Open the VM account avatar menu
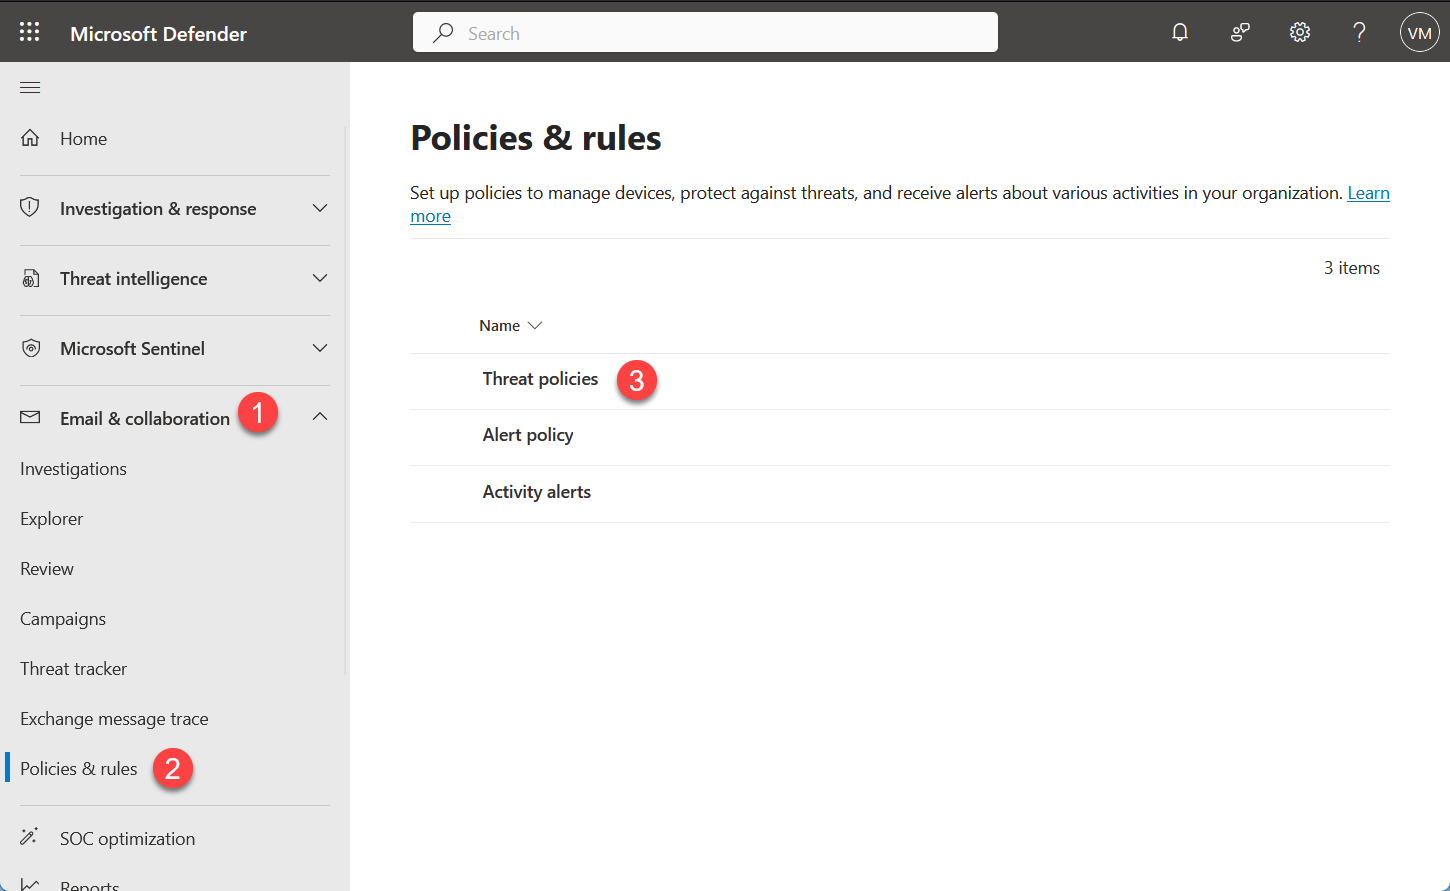 pyautogui.click(x=1419, y=31)
